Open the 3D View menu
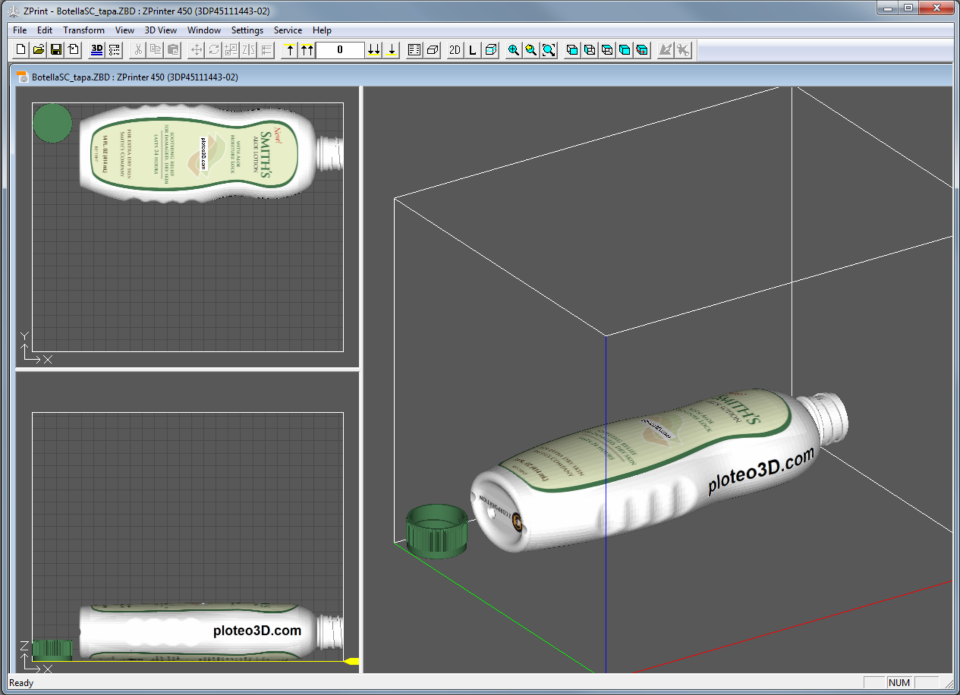 tap(160, 30)
